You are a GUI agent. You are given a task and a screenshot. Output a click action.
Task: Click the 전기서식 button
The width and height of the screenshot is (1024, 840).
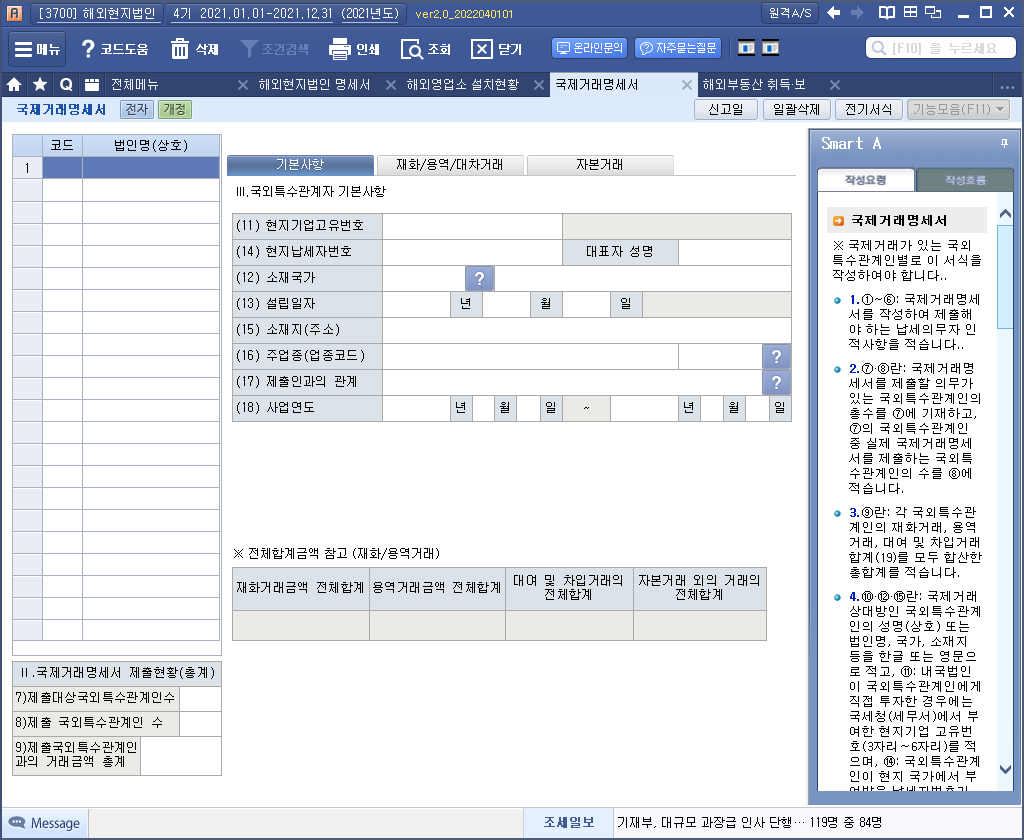(868, 109)
